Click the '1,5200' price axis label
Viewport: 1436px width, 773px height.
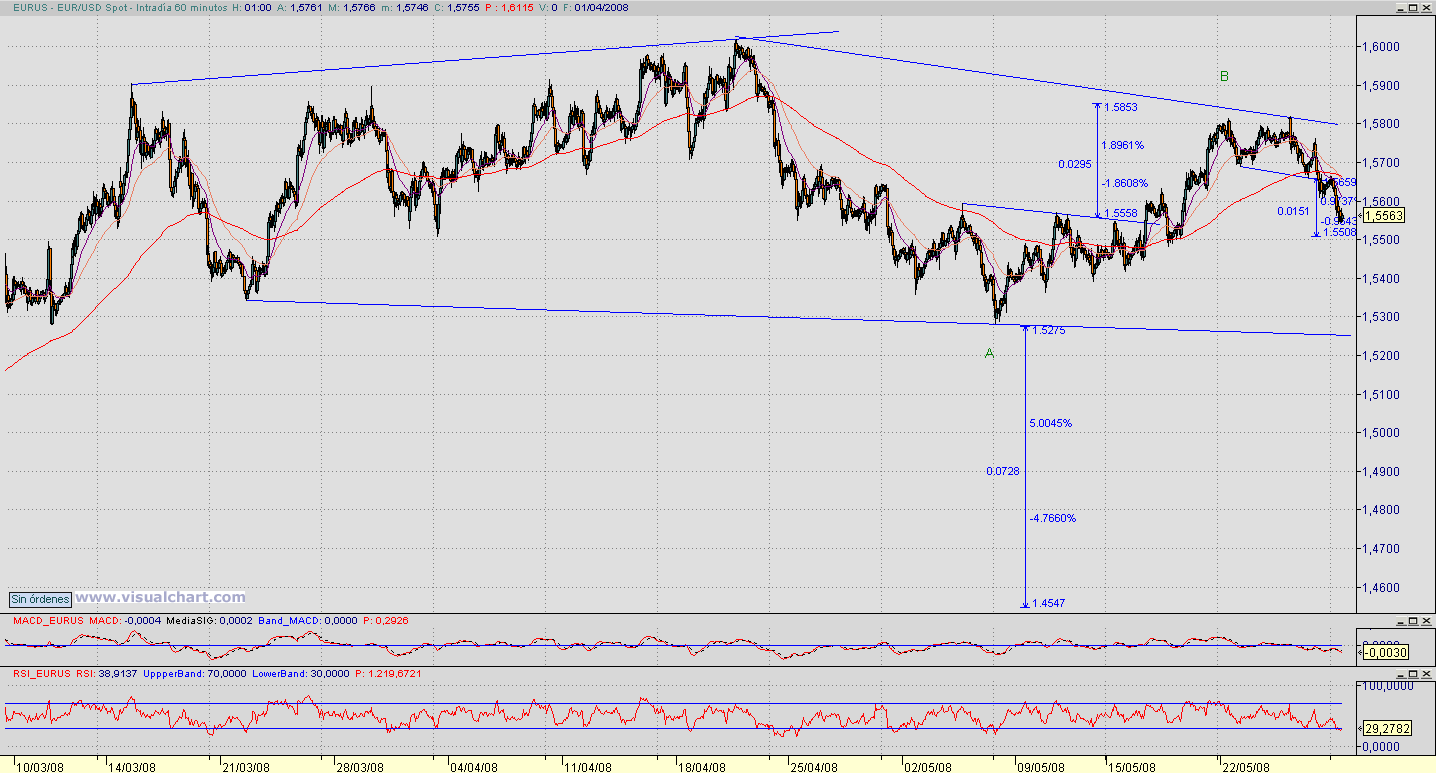1381,356
